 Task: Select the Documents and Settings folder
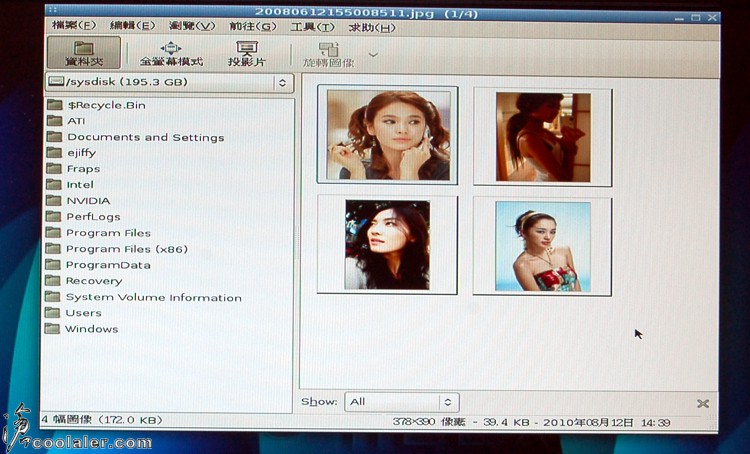pyautogui.click(x=145, y=137)
